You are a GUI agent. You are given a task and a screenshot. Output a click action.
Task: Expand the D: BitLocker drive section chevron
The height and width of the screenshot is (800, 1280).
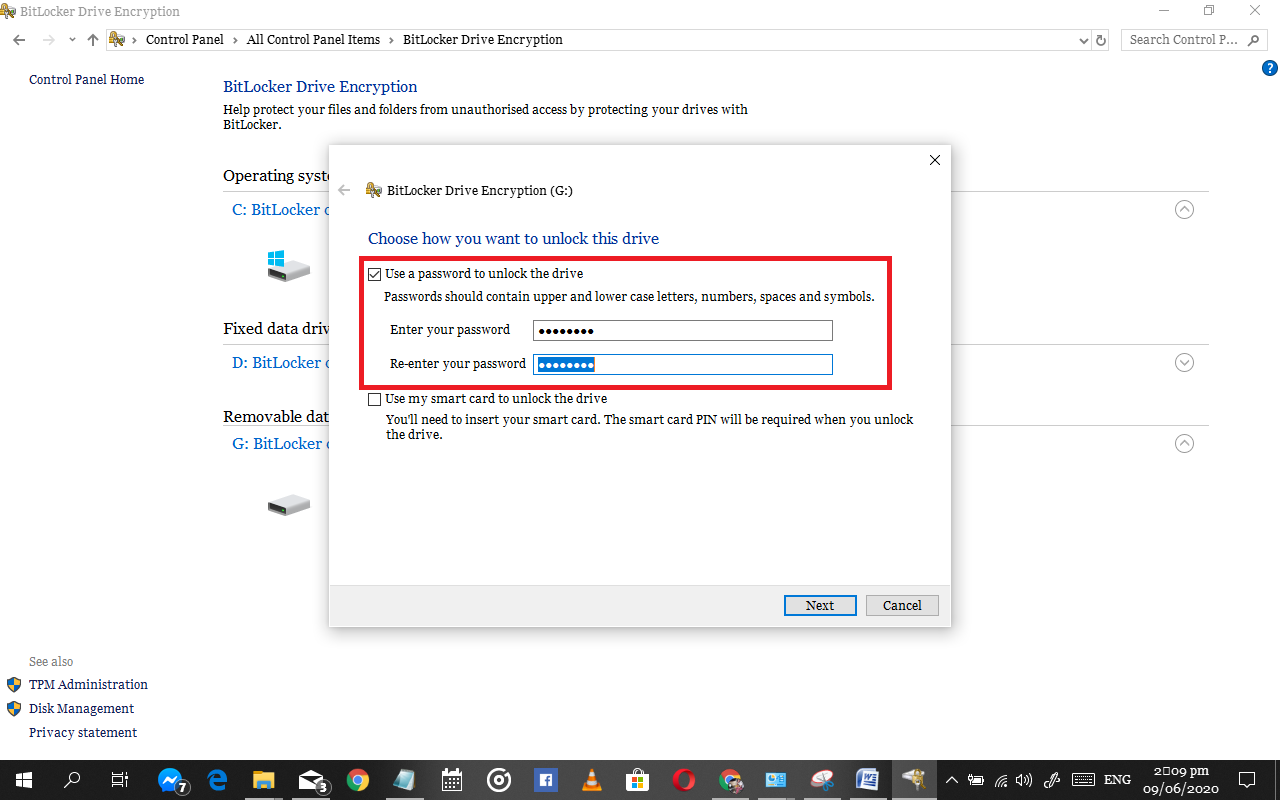coord(1184,363)
